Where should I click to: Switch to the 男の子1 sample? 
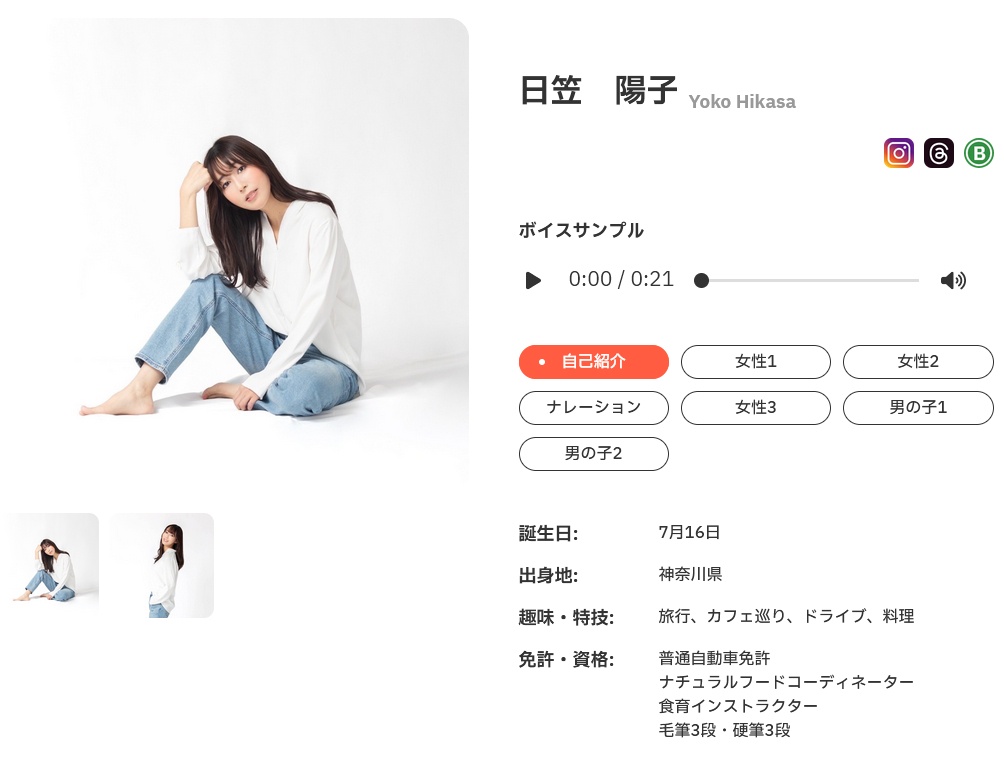click(x=918, y=407)
